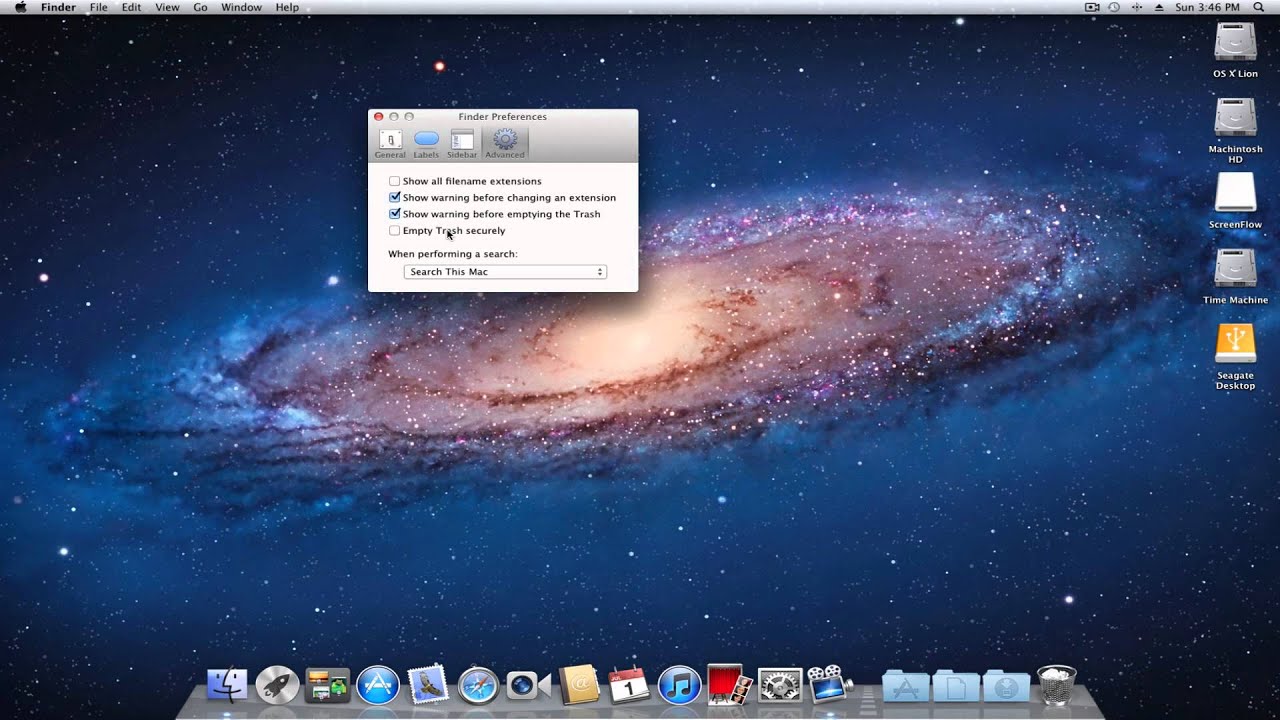This screenshot has height=720, width=1280.
Task: Open Photo Booth in the Dock
Action: click(x=730, y=685)
